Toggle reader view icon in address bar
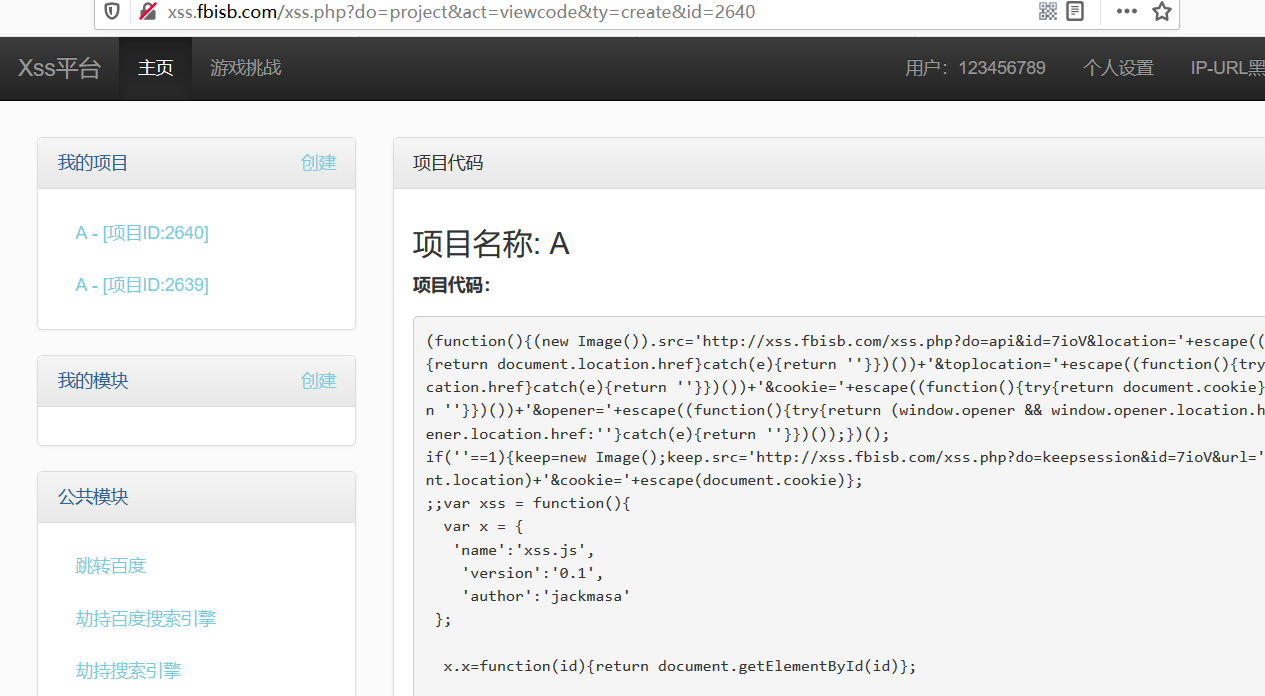The height and width of the screenshot is (696, 1265). pos(1076,12)
